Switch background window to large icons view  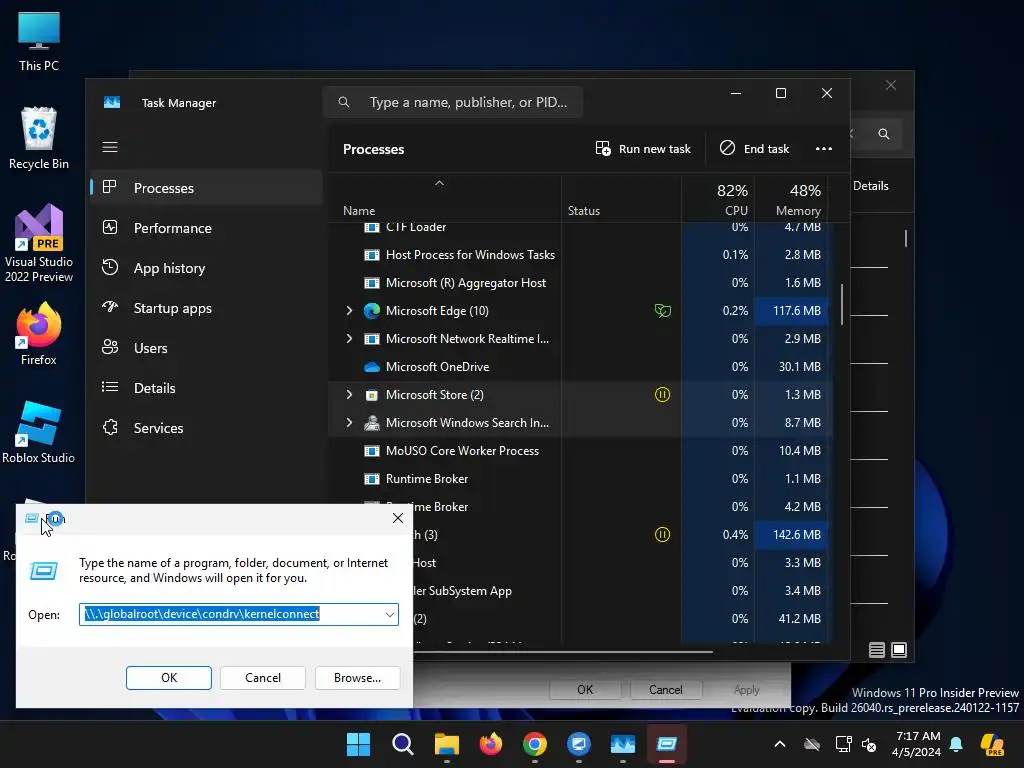click(x=899, y=650)
